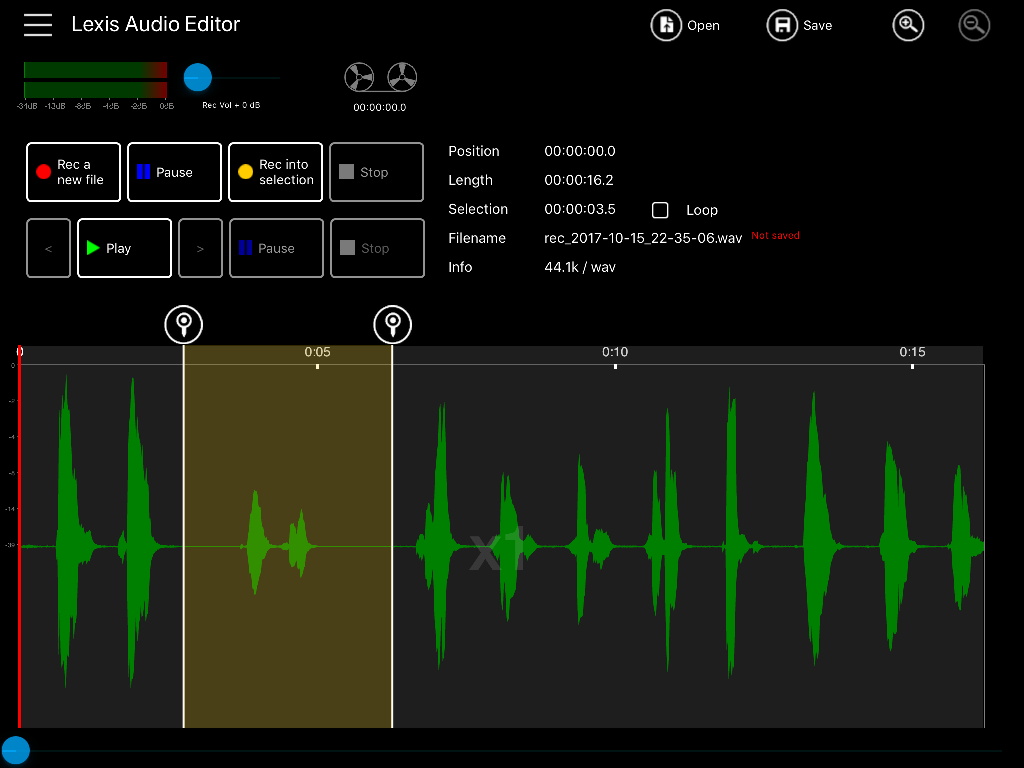Click Rec into selection button
The width and height of the screenshot is (1024, 768).
pyautogui.click(x=276, y=172)
